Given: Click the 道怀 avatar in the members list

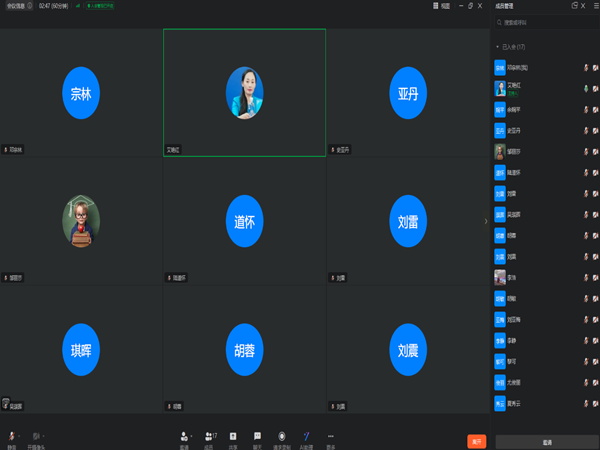Looking at the screenshot, I should 500,173.
